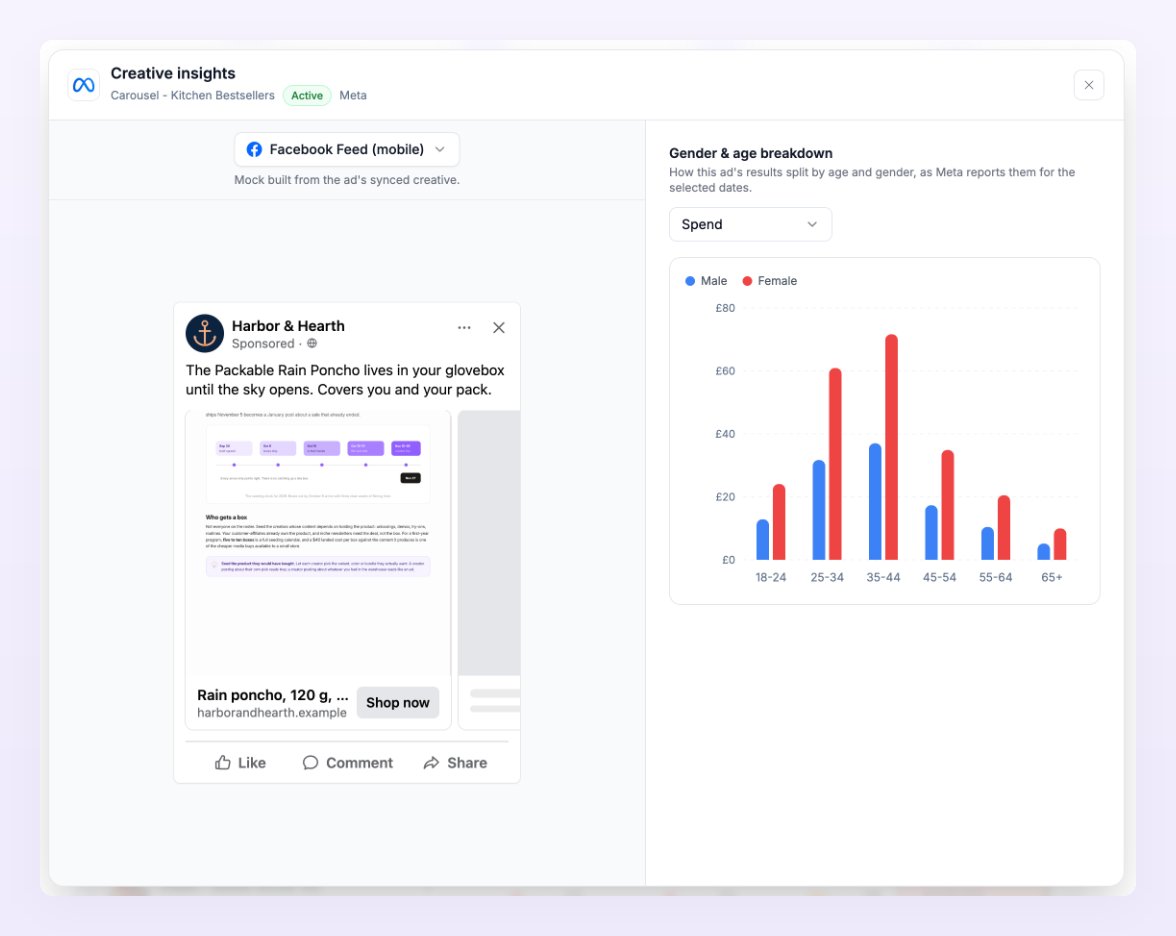Click the £80 axis value
This screenshot has height=936, width=1176.
click(725, 308)
